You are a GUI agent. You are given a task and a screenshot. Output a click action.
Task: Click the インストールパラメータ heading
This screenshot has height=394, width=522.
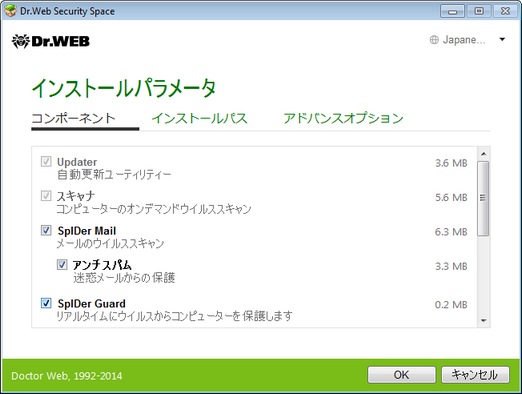124,88
